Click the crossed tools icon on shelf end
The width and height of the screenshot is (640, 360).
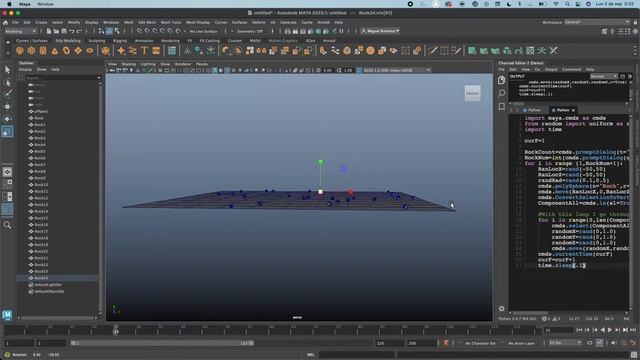[x=553, y=51]
